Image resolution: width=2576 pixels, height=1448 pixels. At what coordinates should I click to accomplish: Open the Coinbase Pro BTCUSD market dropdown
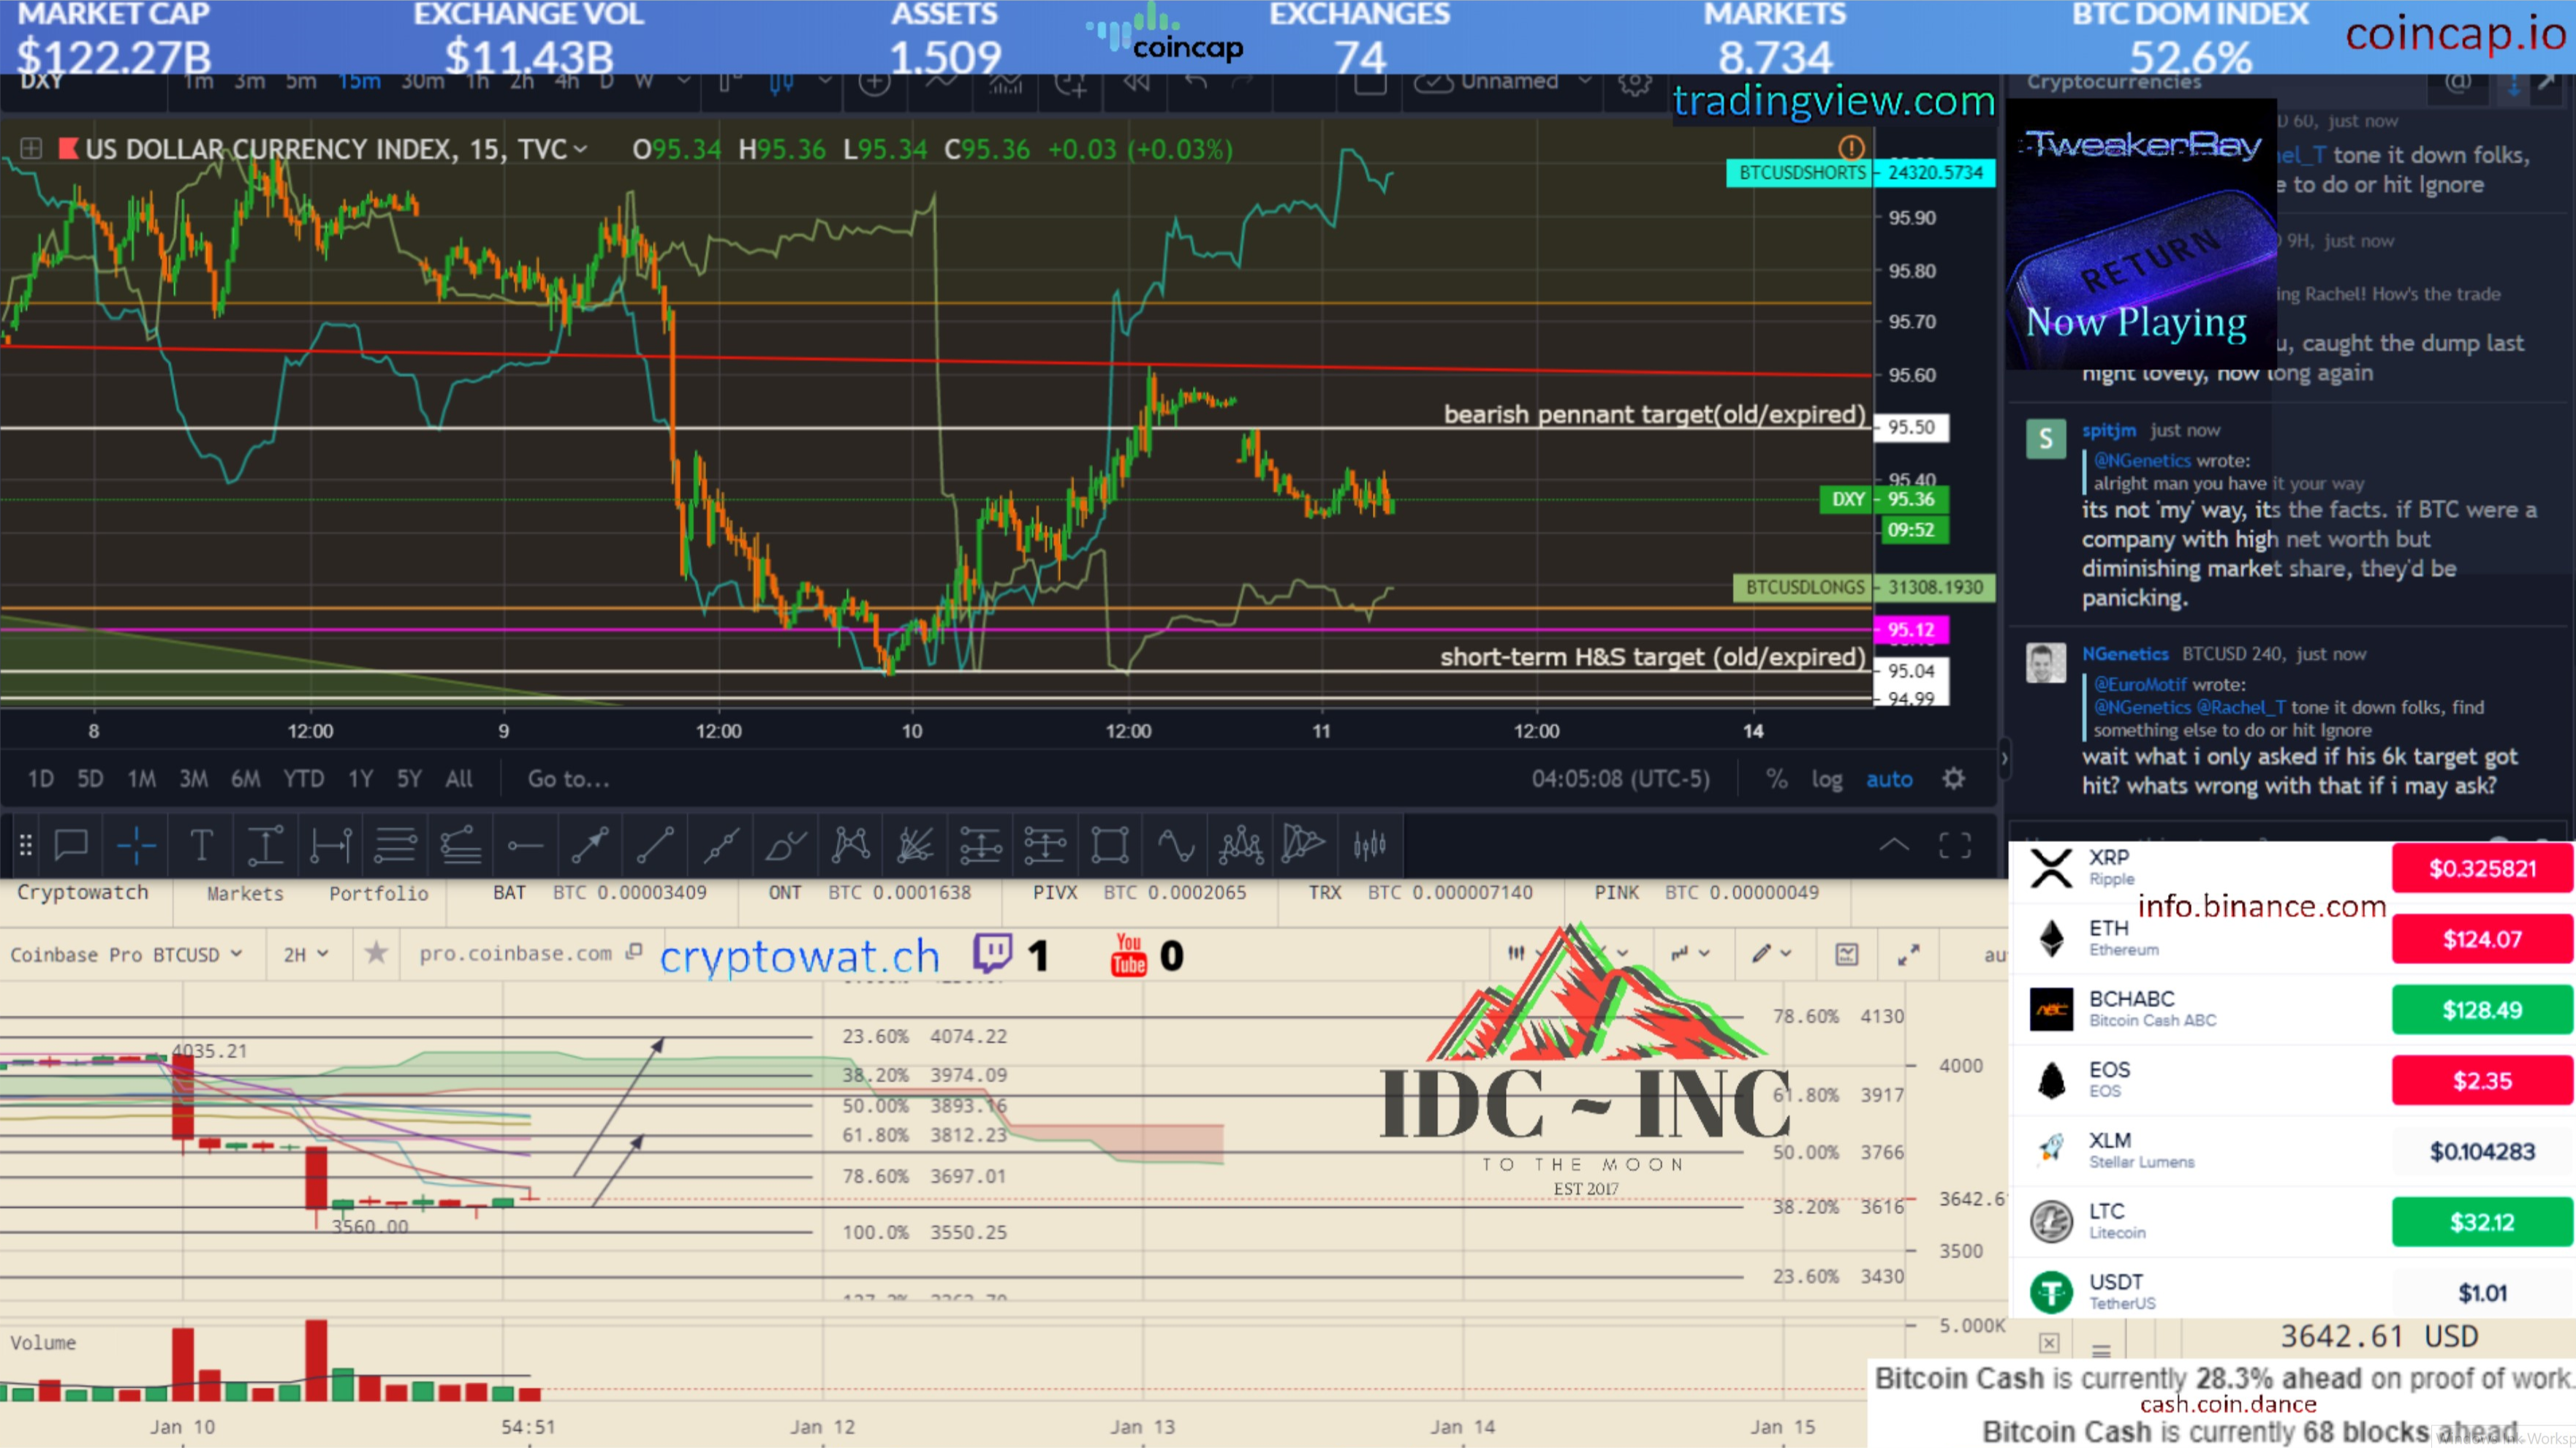[x=126, y=954]
